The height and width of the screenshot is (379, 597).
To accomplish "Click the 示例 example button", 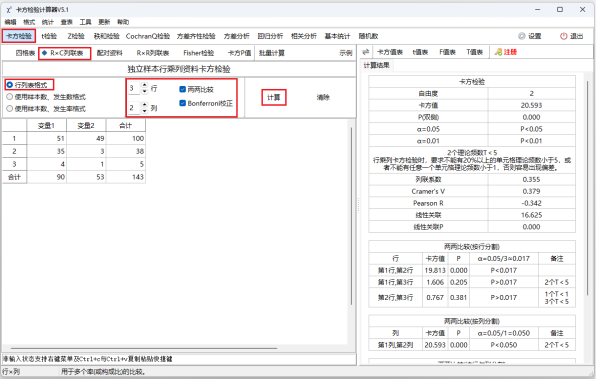I will click(345, 53).
